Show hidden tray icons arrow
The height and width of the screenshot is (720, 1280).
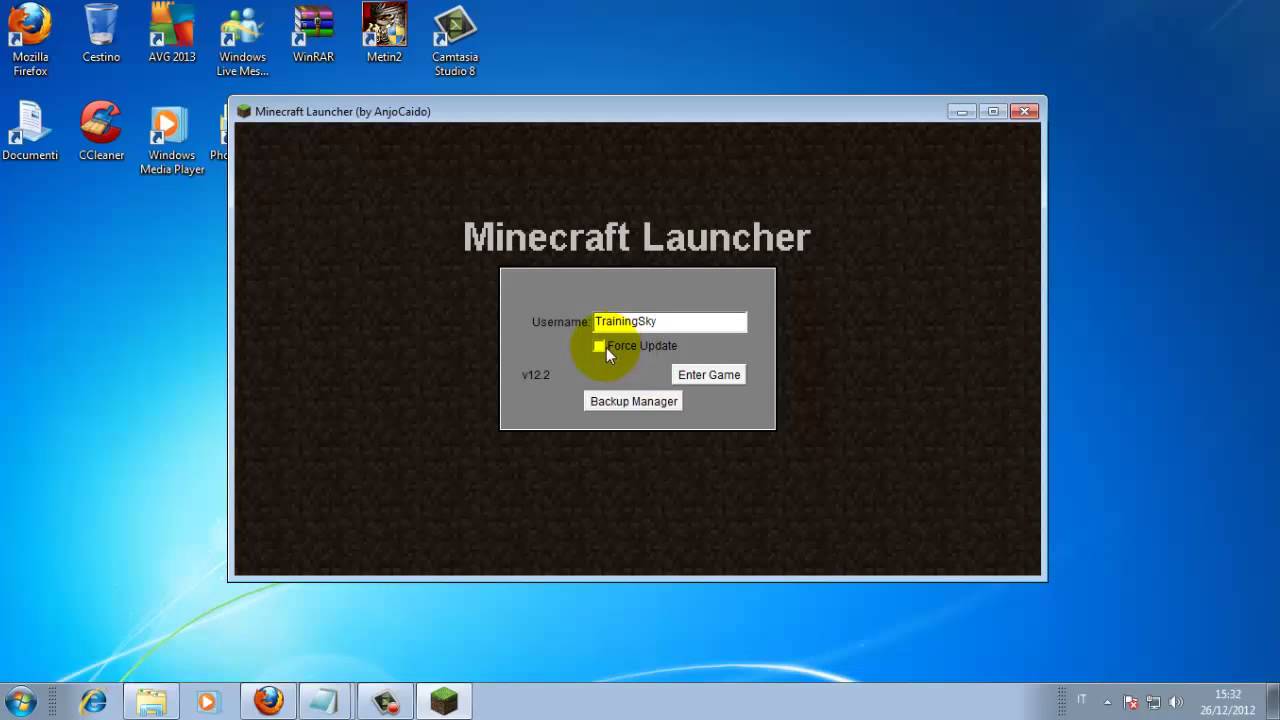(1107, 702)
